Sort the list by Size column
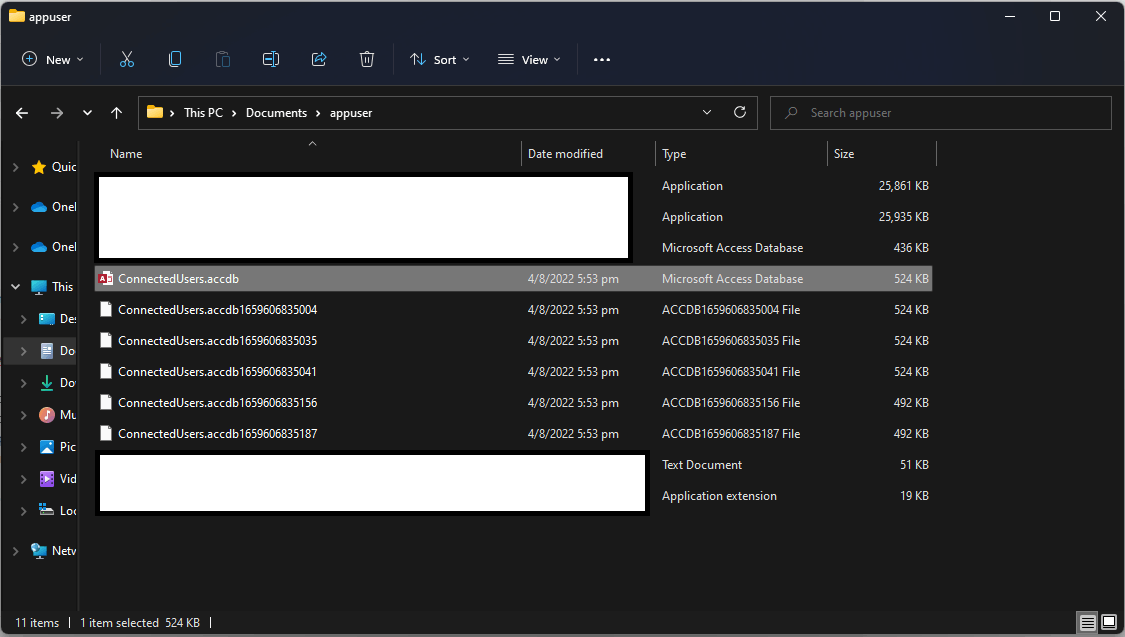 click(x=845, y=154)
